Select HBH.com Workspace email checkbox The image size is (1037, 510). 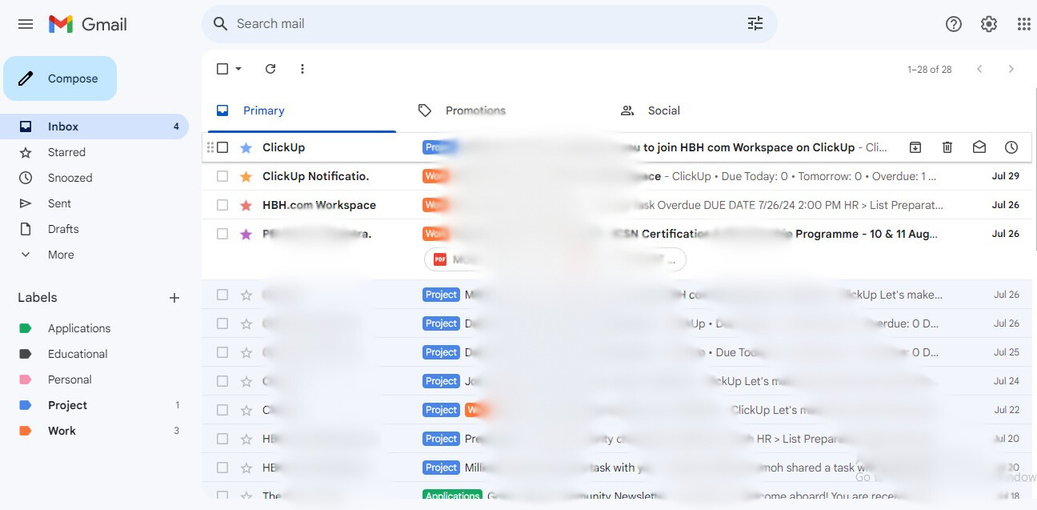(x=222, y=205)
